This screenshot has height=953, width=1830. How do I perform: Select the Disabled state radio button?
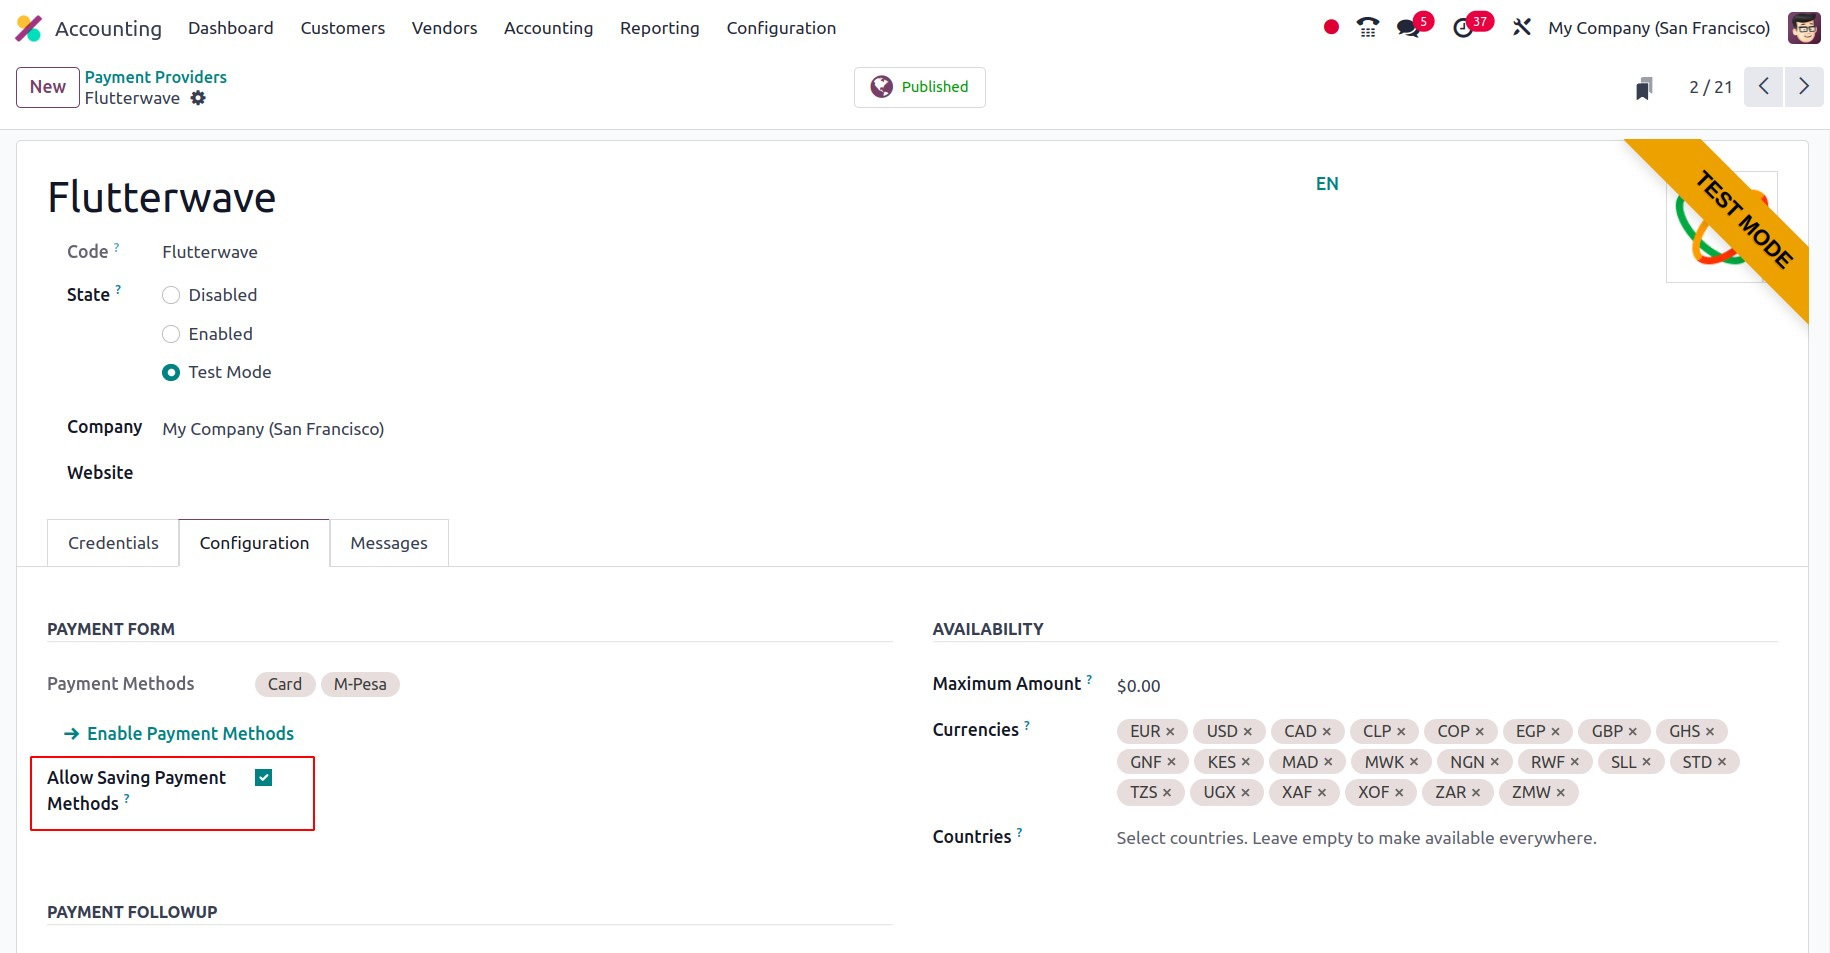click(171, 295)
